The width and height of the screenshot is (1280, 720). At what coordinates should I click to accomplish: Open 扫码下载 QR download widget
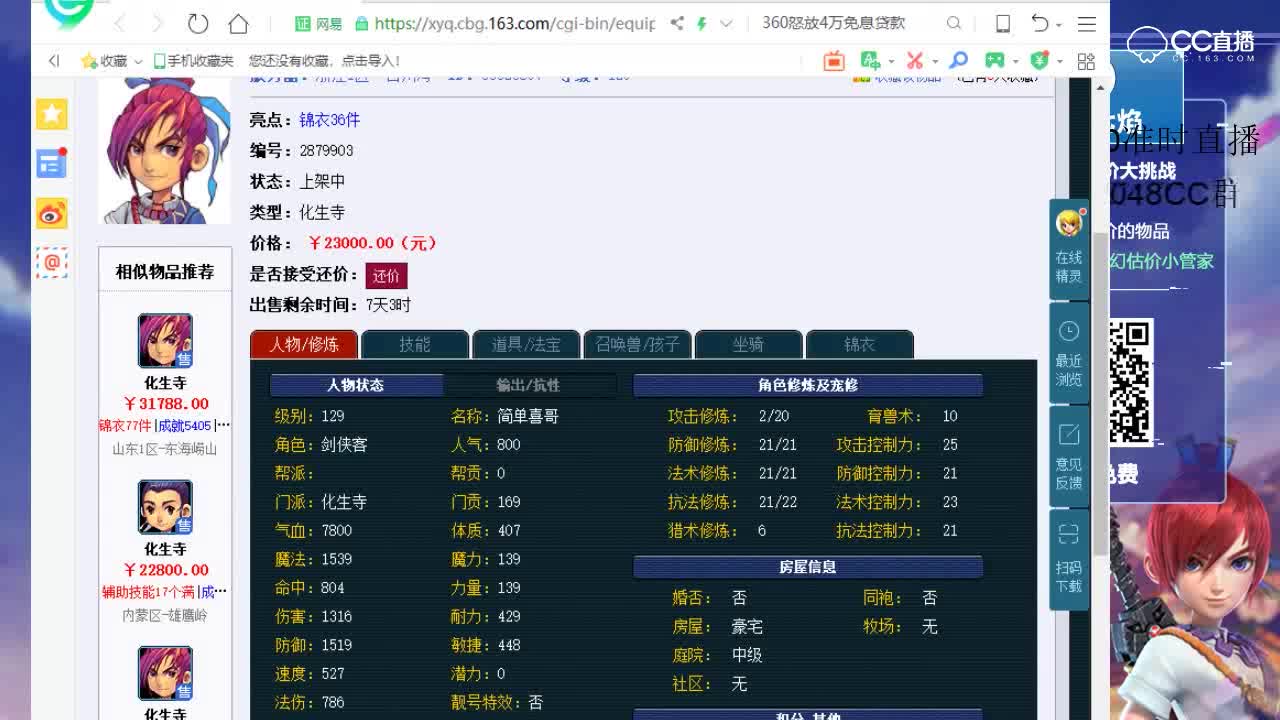[1069, 559]
